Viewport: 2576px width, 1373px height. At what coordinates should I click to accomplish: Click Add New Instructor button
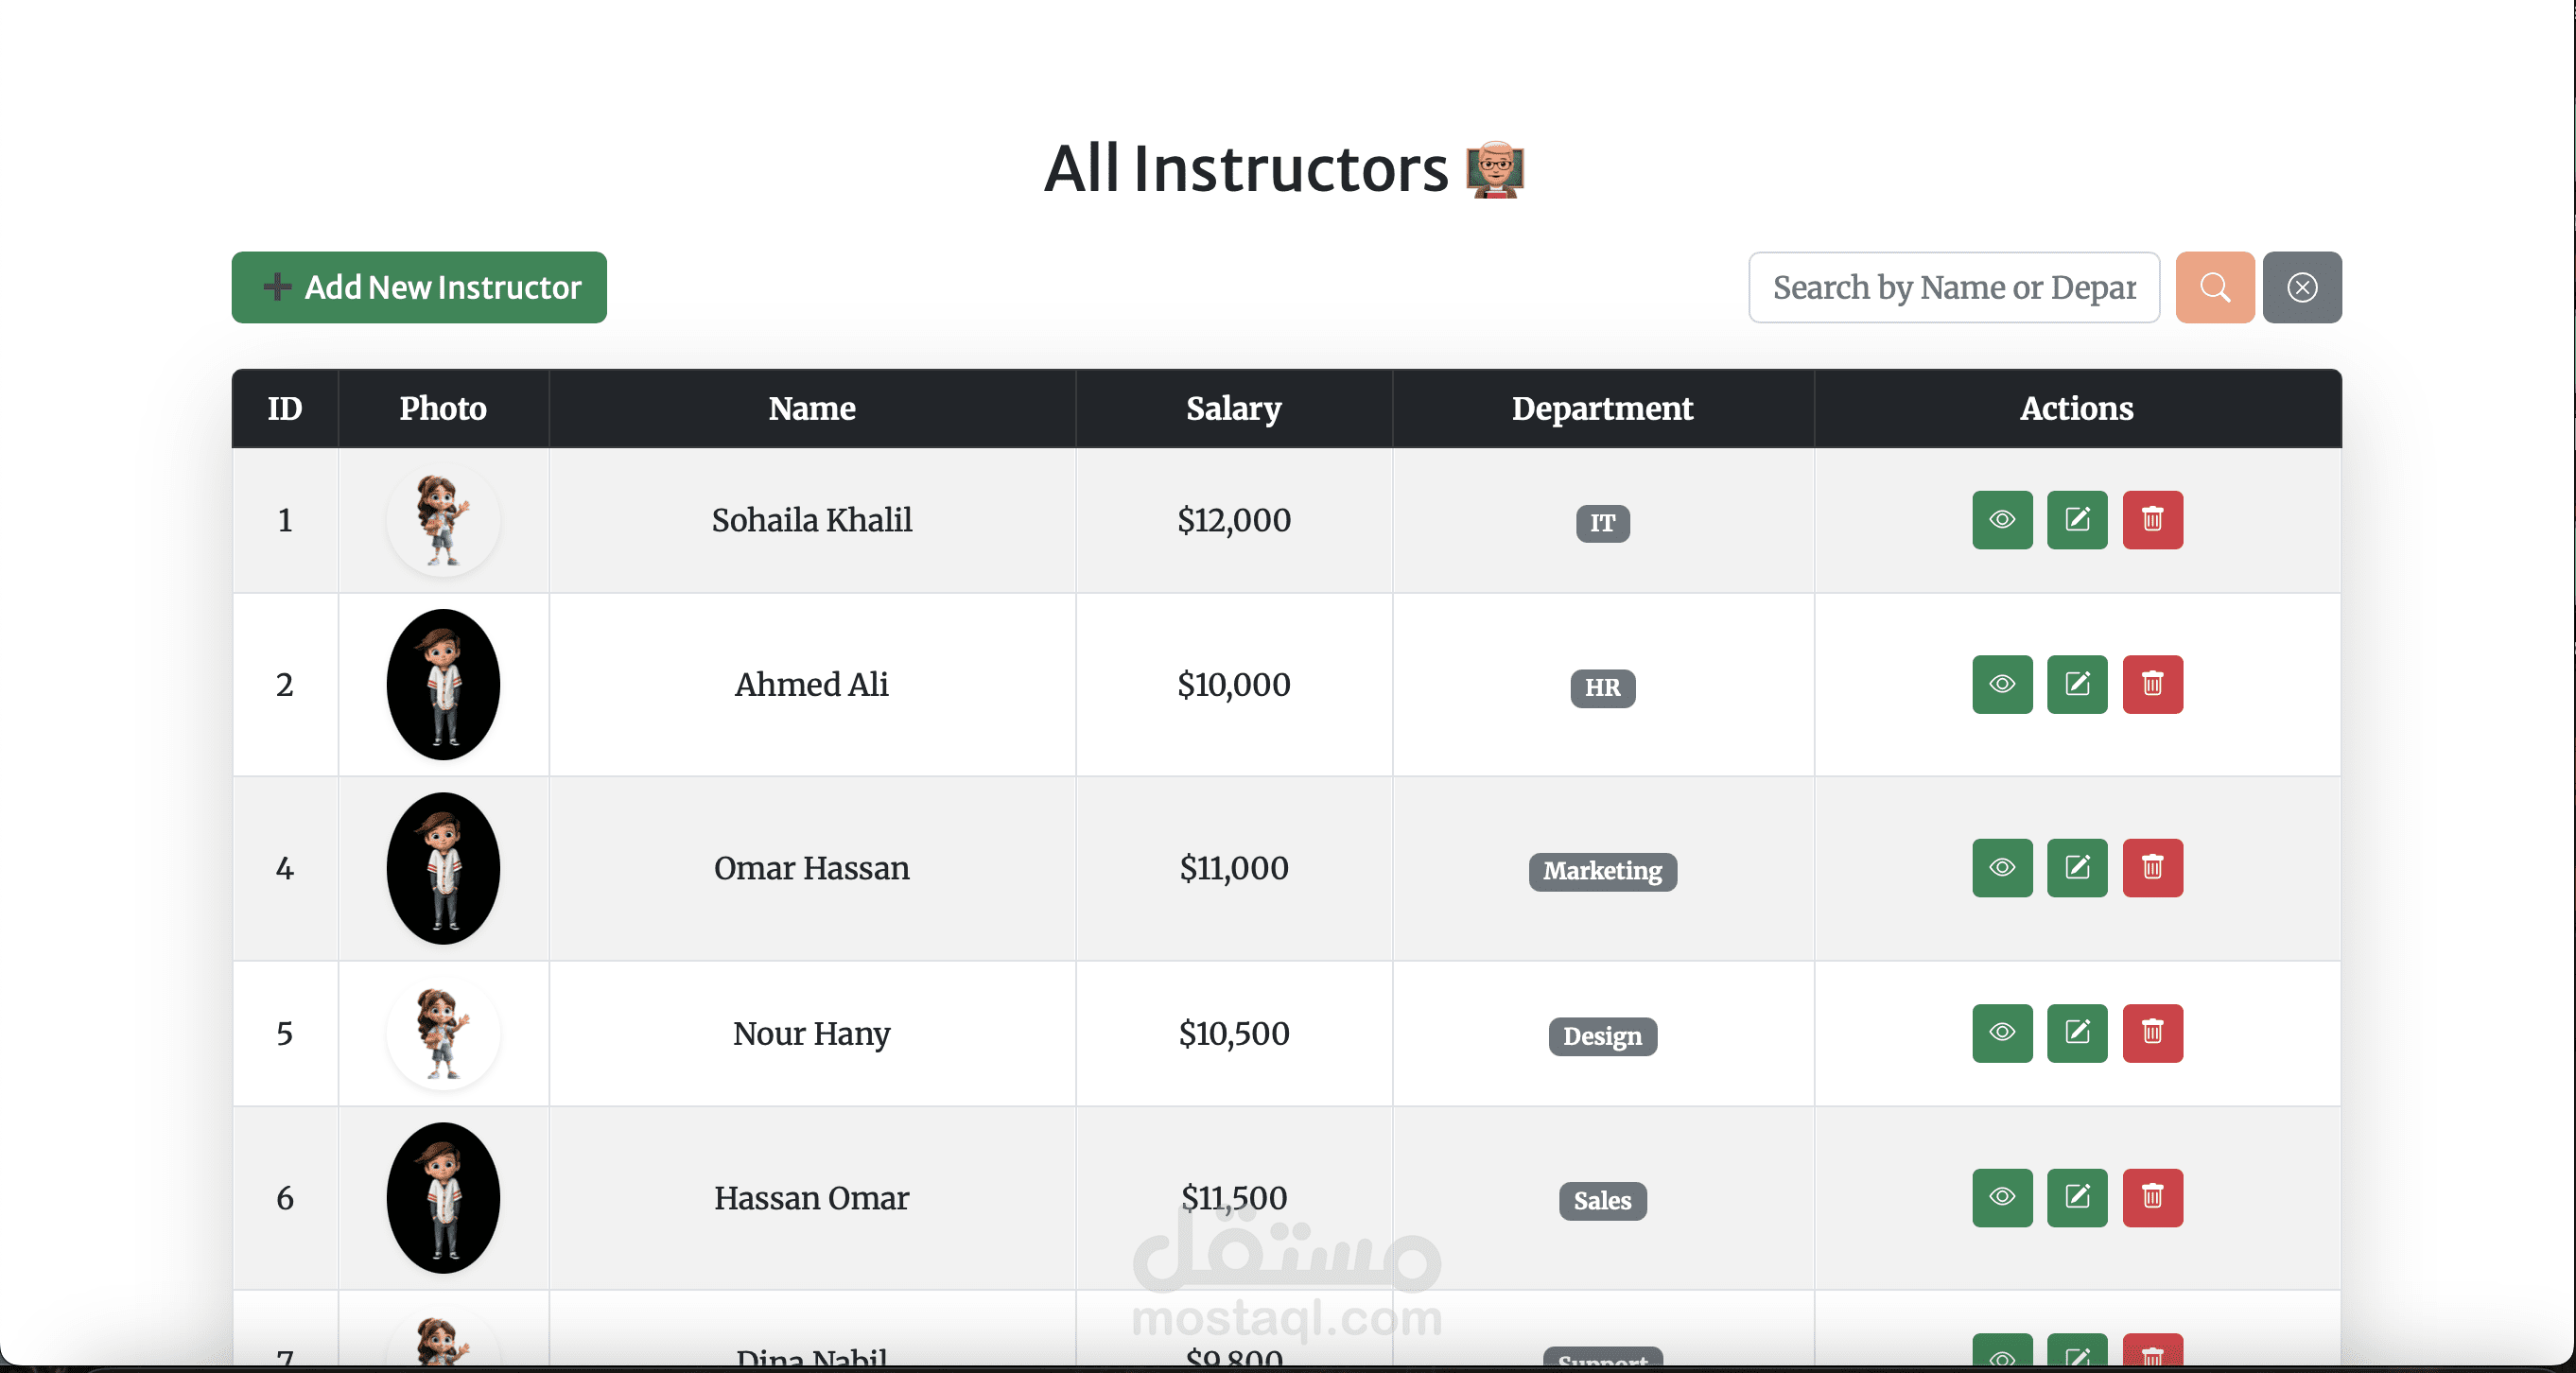click(x=419, y=287)
